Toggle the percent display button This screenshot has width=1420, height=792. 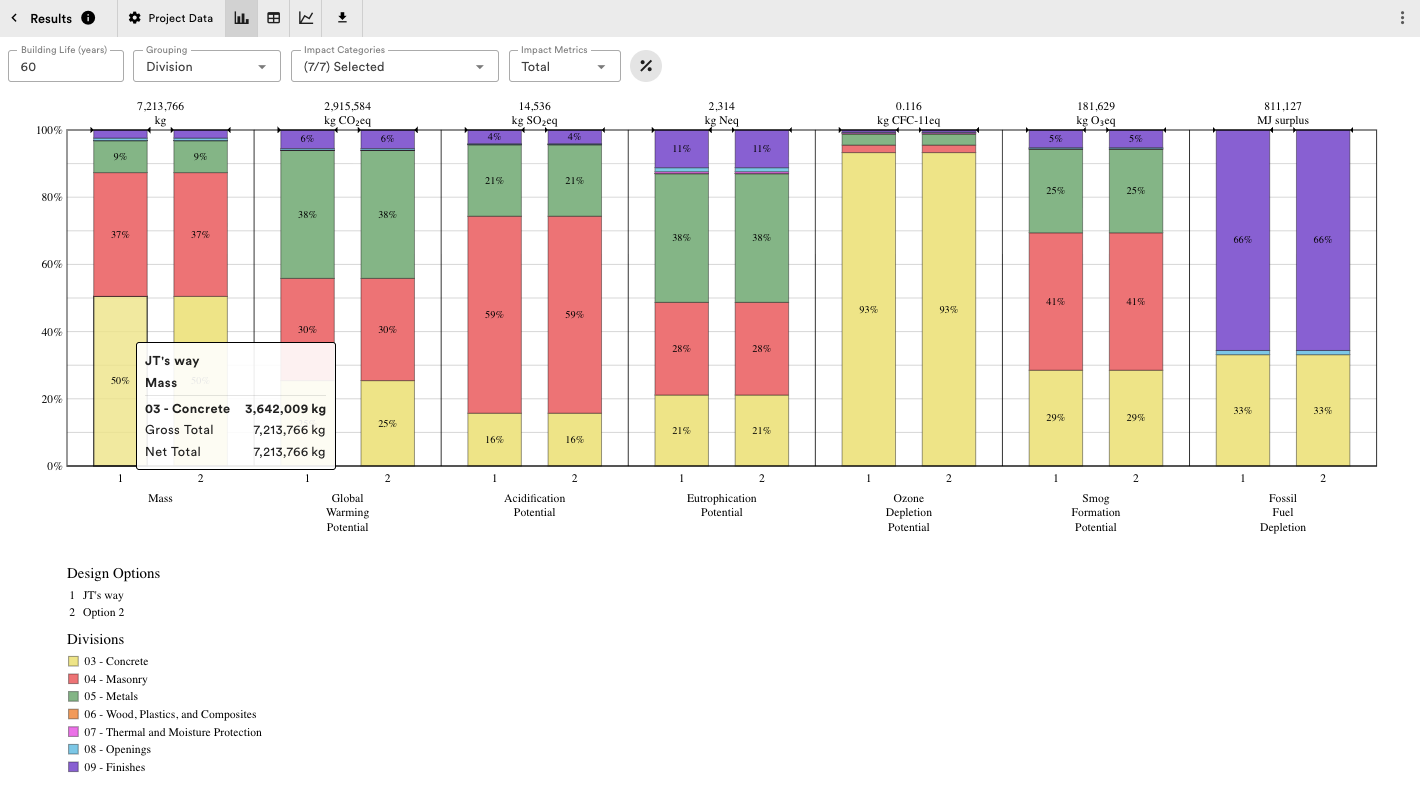point(646,66)
